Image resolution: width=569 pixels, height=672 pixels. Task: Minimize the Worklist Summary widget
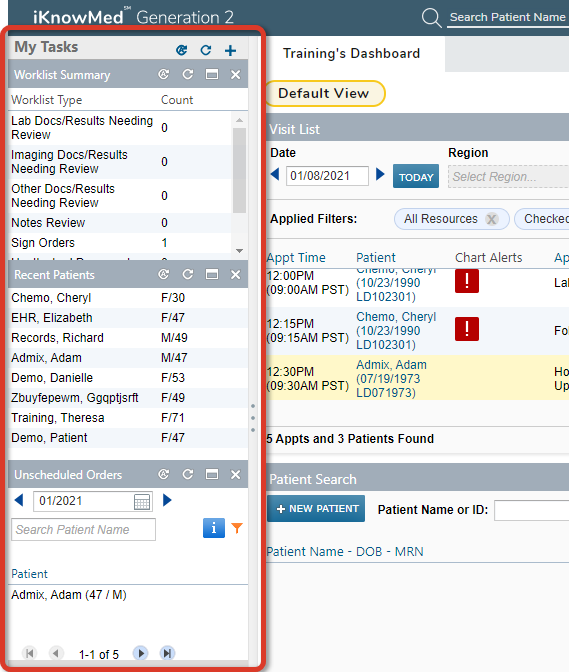pyautogui.click(x=212, y=75)
